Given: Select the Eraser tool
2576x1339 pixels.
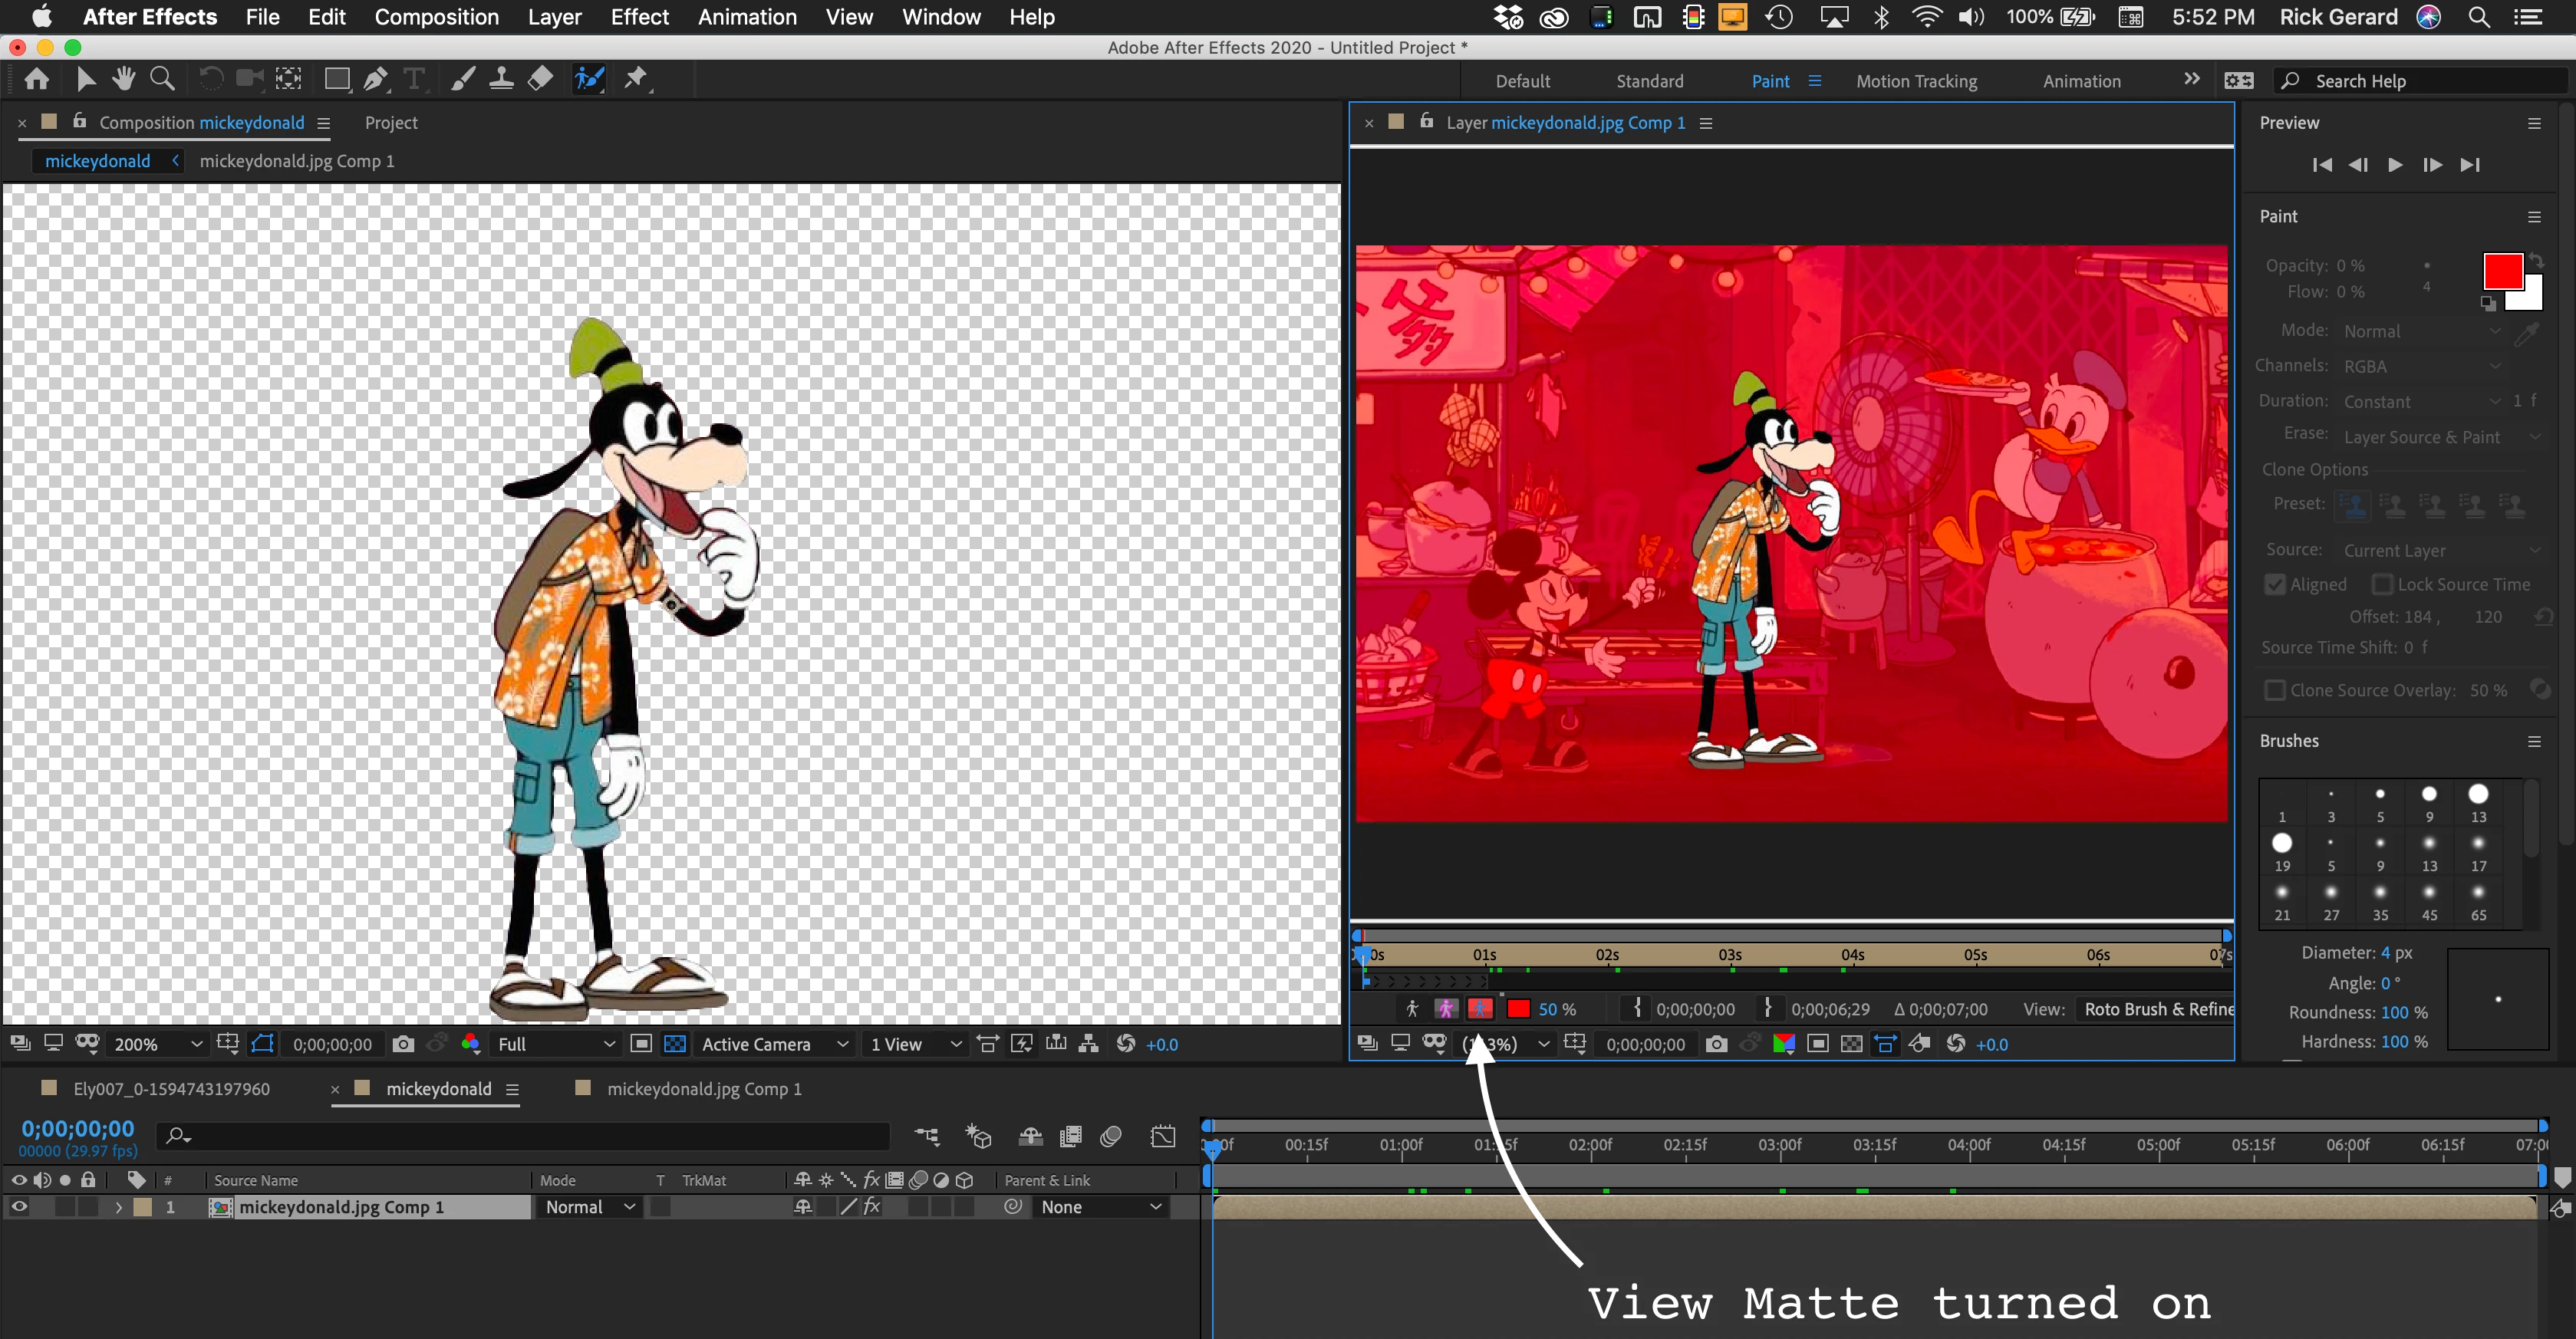Looking at the screenshot, I should pos(540,79).
